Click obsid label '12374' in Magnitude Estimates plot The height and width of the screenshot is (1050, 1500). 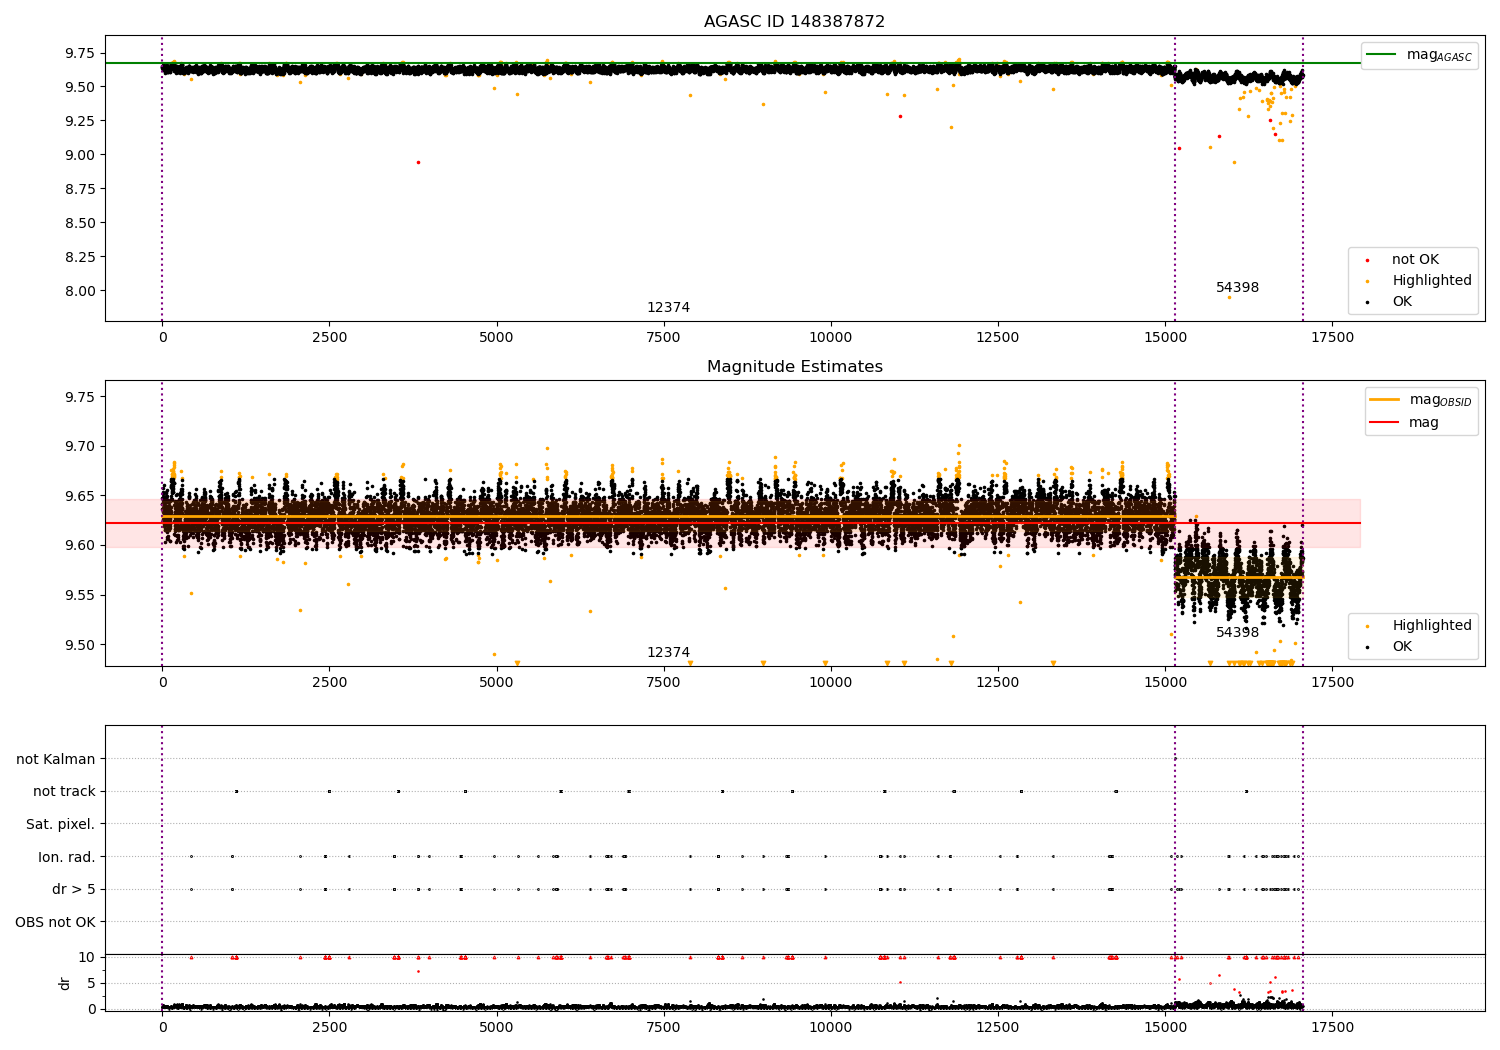tap(668, 653)
